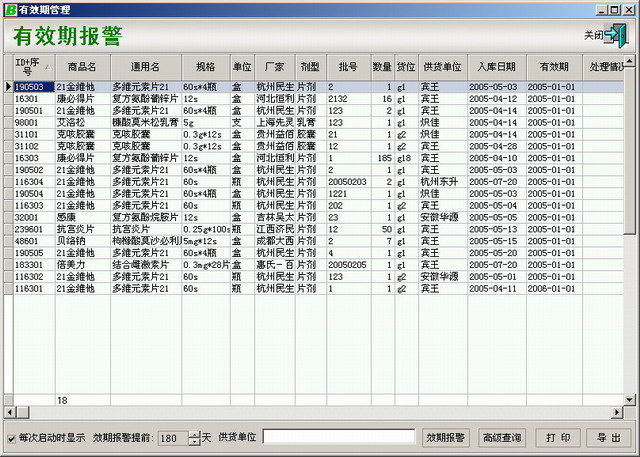
Task: Click the 打印 print button
Action: (x=559, y=438)
